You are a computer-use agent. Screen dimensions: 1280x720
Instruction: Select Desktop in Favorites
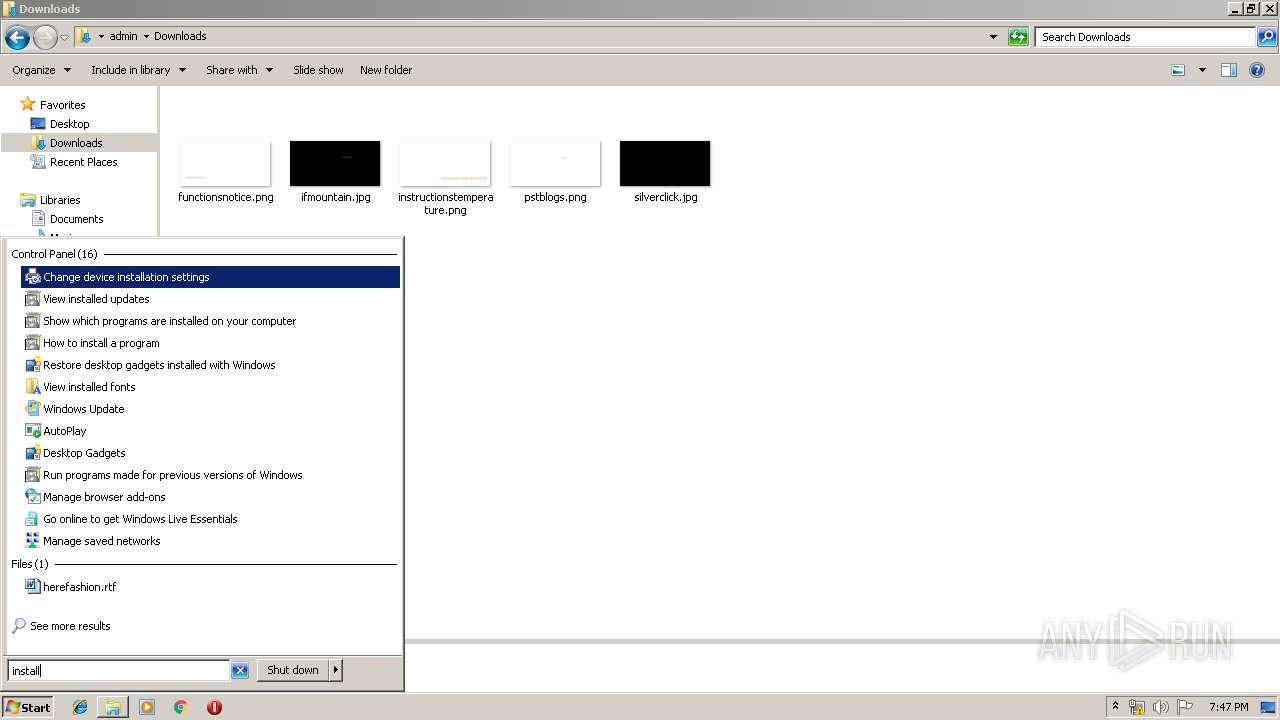[69, 124]
